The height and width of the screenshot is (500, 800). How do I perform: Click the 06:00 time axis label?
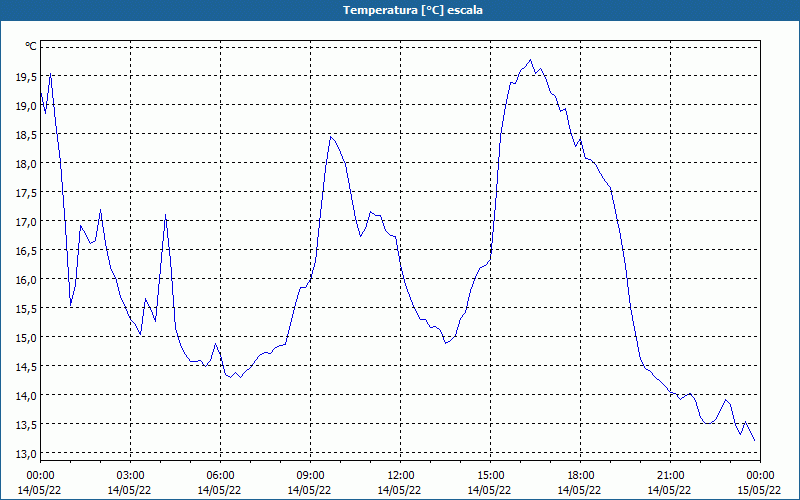[220, 476]
